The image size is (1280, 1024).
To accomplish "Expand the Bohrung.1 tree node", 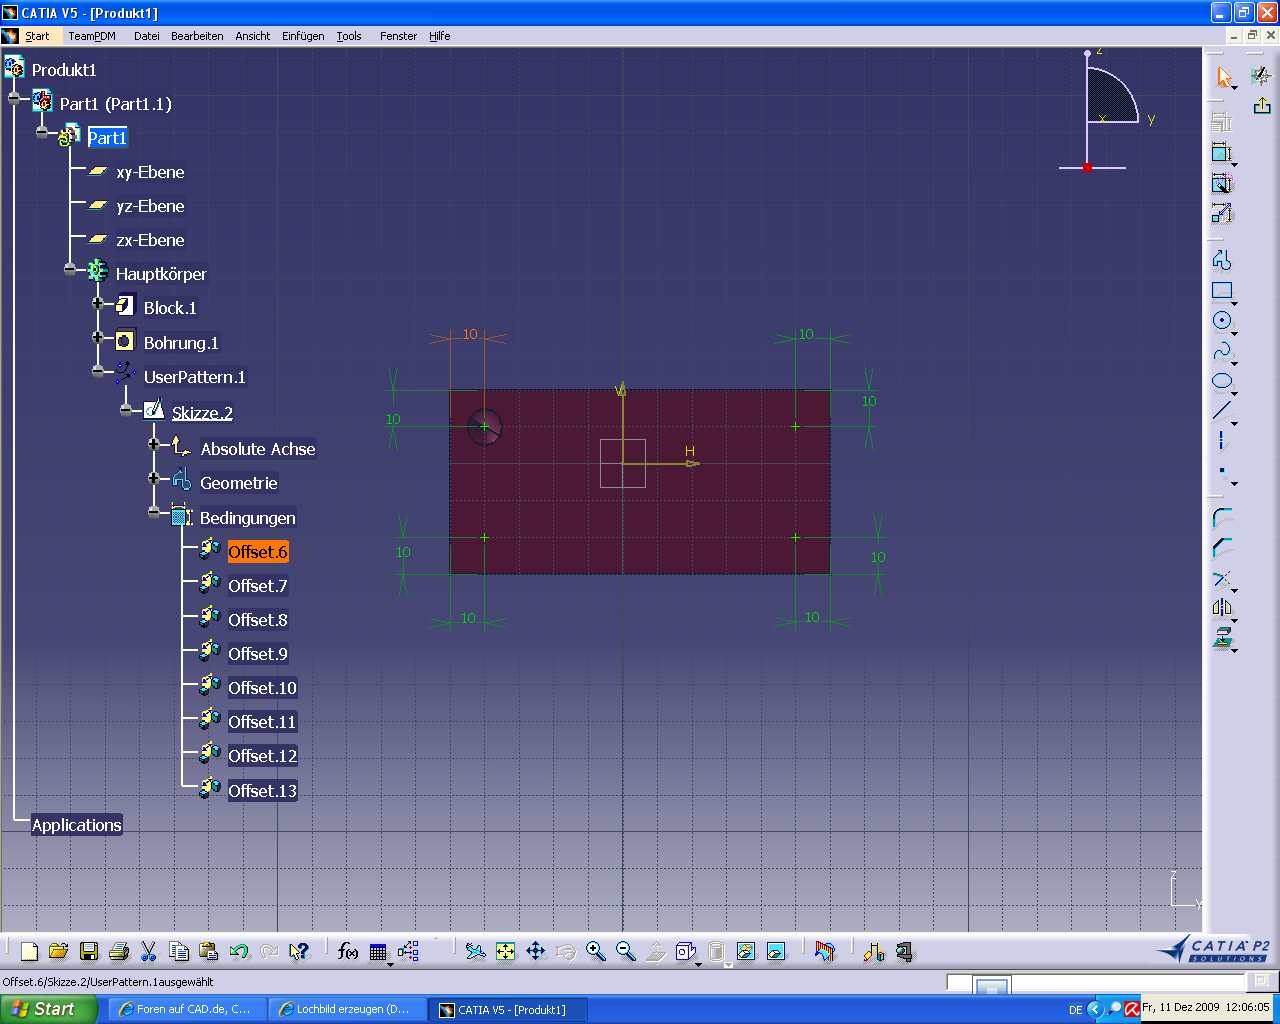I will point(98,337).
